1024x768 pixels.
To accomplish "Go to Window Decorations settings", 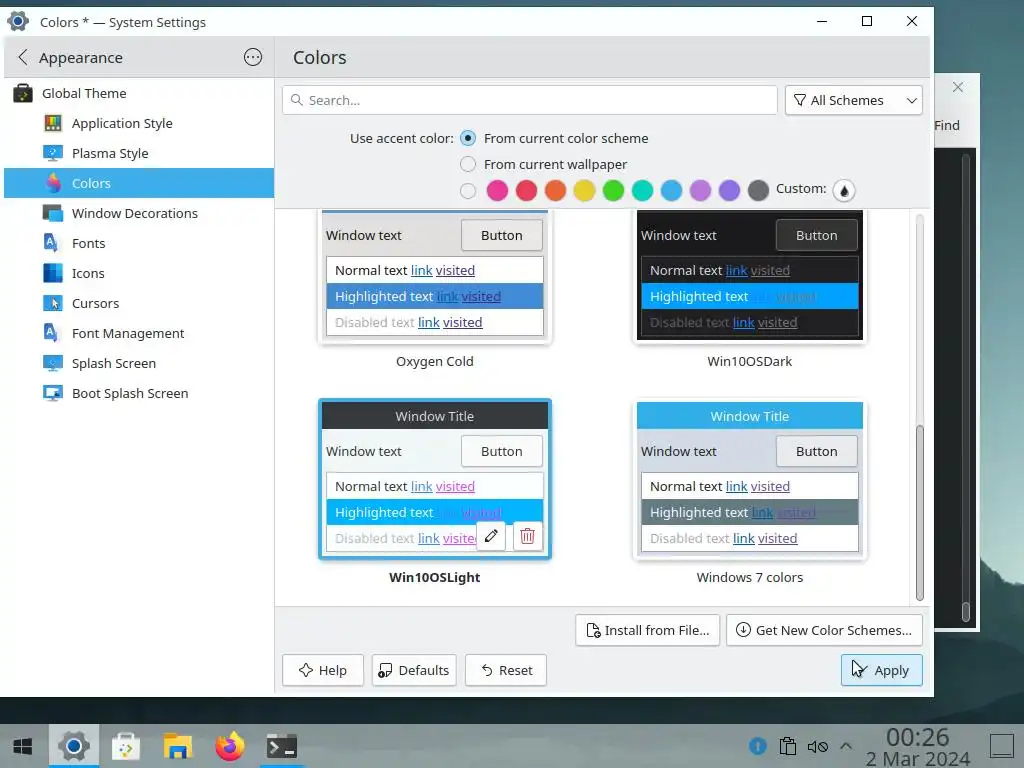I will click(139, 214).
